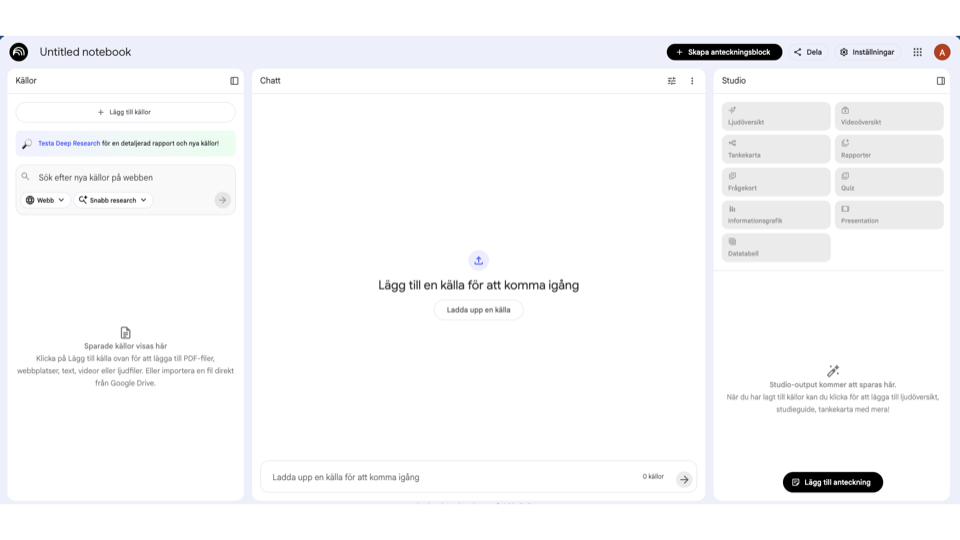Image resolution: width=960 pixels, height=540 pixels.
Task: Submit web source search arrow
Action: pos(222,200)
